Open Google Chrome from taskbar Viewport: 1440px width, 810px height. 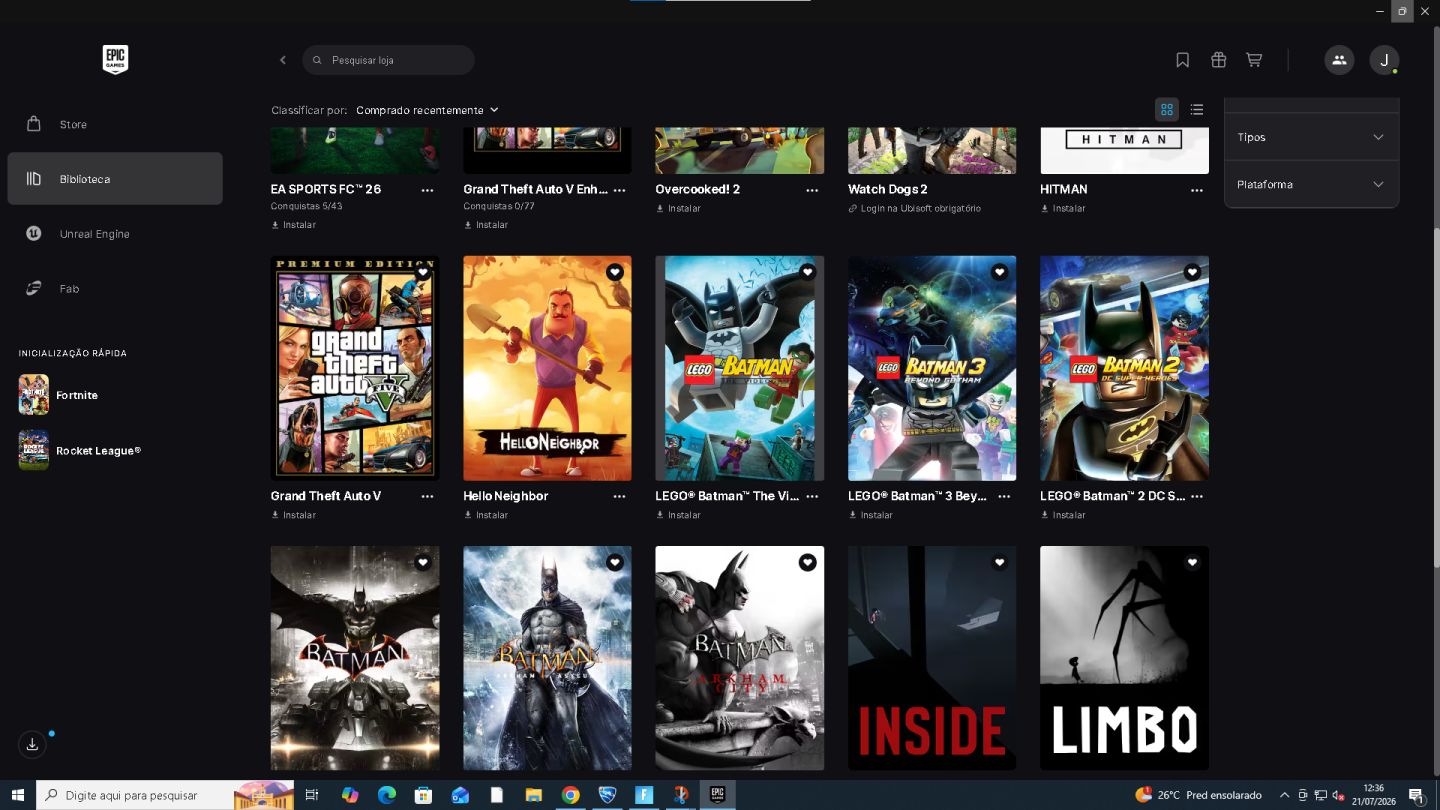coord(570,795)
